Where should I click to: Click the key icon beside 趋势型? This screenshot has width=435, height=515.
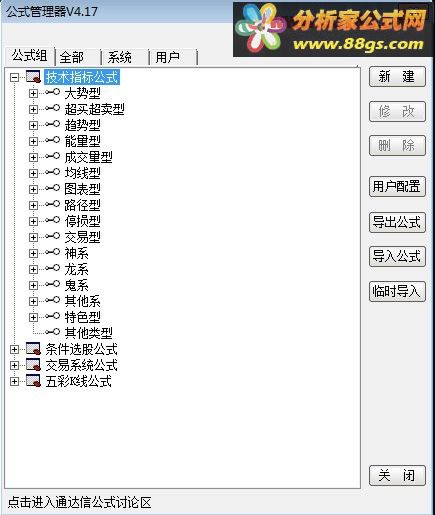coord(53,124)
